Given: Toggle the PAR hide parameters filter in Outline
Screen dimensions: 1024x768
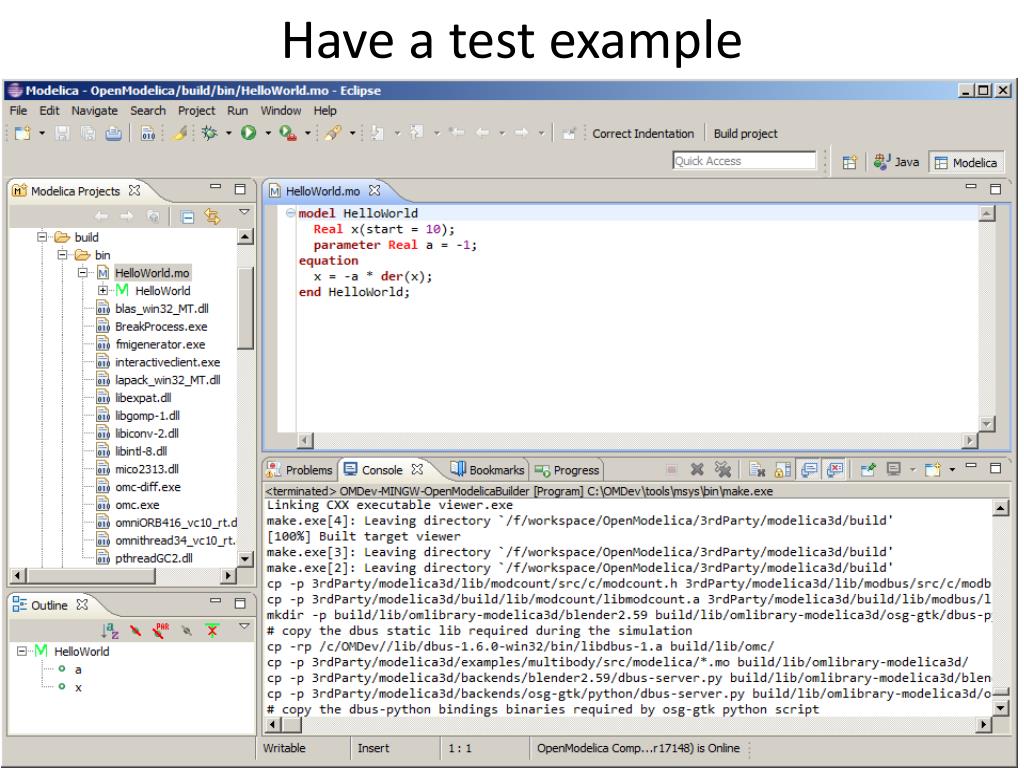Looking at the screenshot, I should point(161,630).
